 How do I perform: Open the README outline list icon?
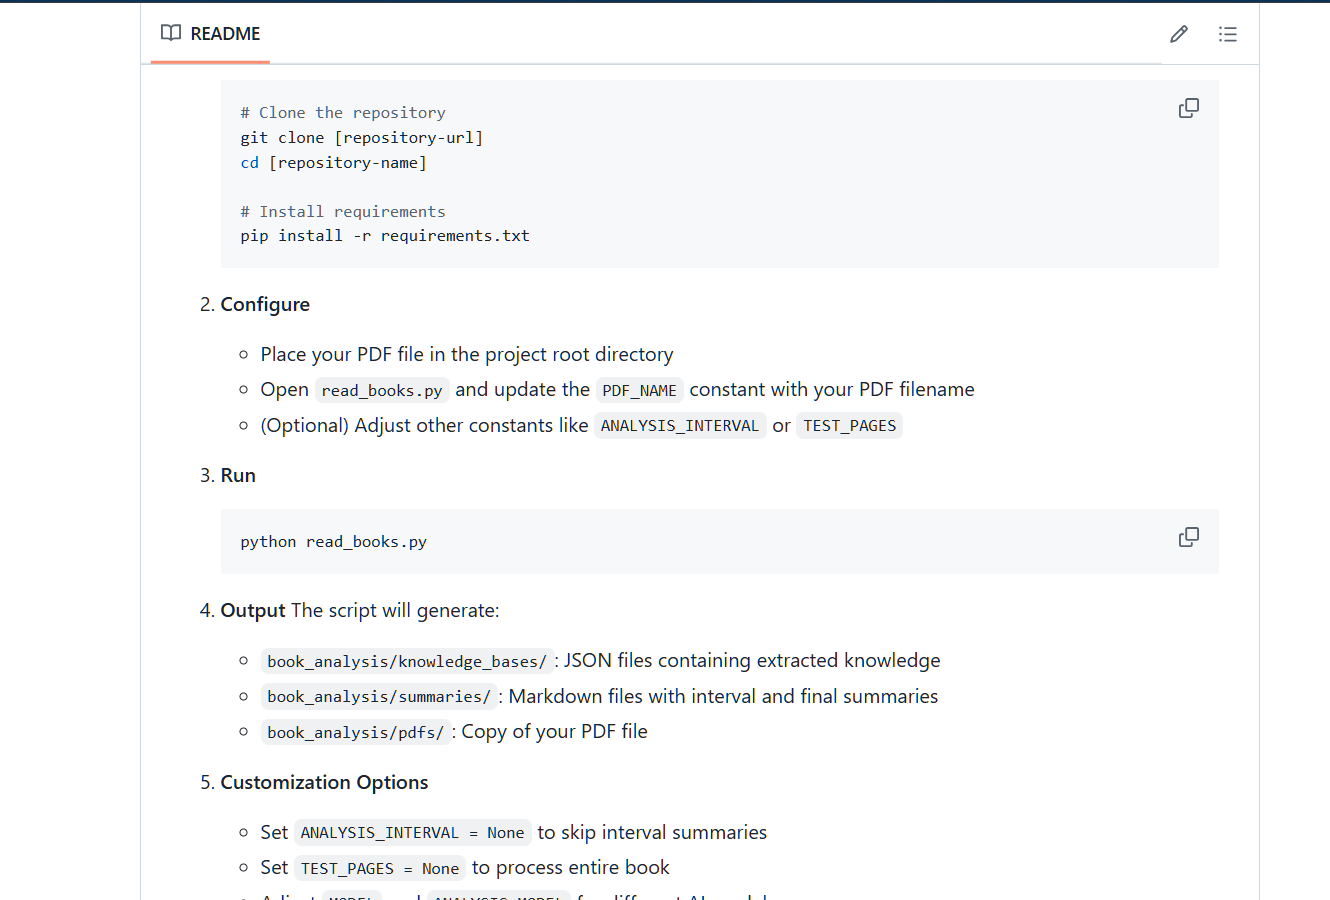coord(1228,34)
